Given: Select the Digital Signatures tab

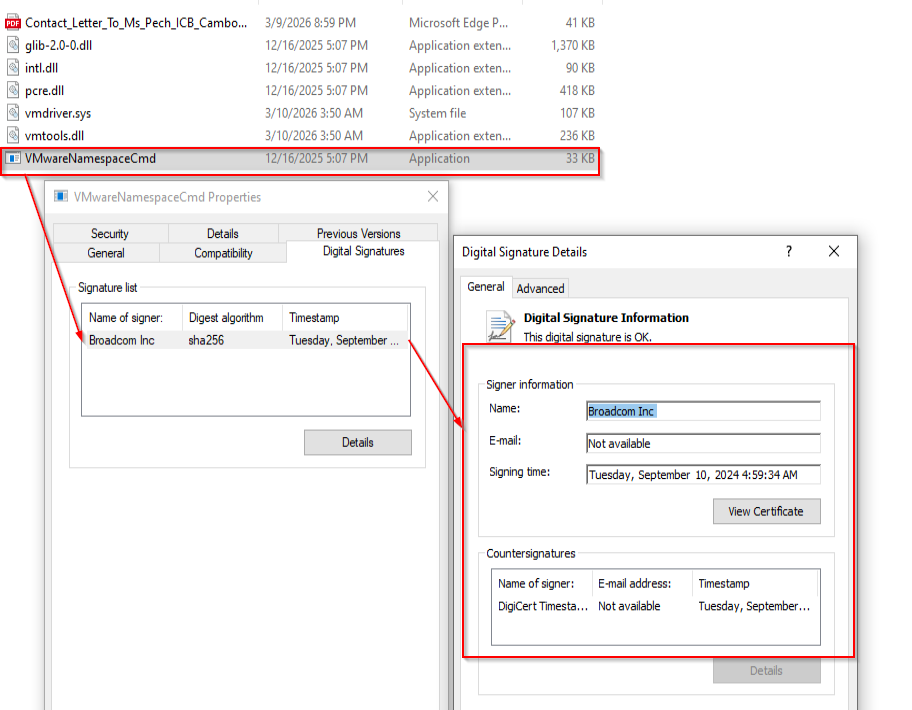Looking at the screenshot, I should pos(364,251).
